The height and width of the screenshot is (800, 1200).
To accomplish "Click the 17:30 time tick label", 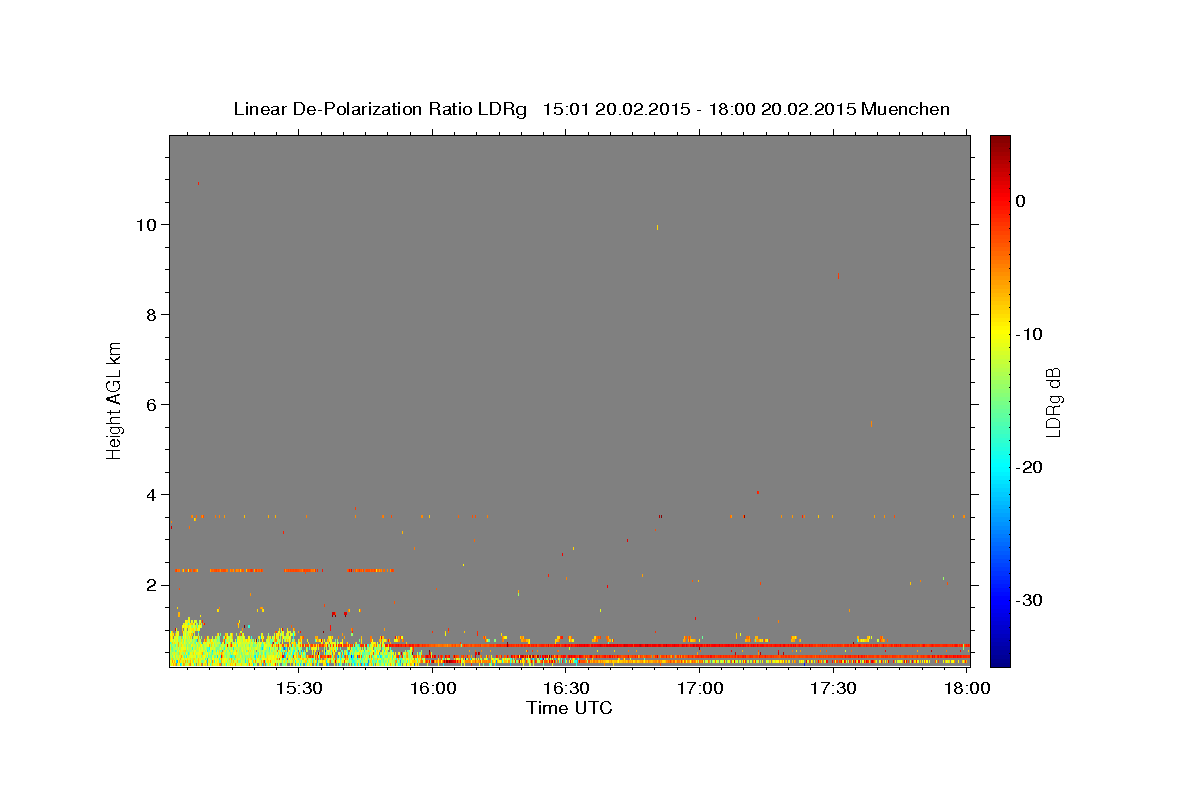I will click(x=833, y=689).
